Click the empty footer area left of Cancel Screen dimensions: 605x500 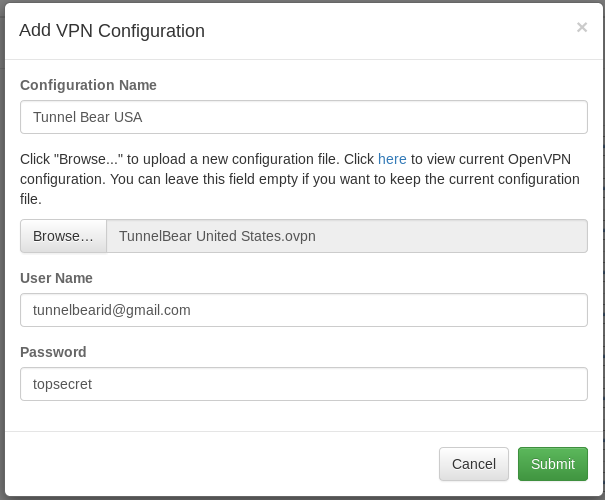tap(220, 464)
